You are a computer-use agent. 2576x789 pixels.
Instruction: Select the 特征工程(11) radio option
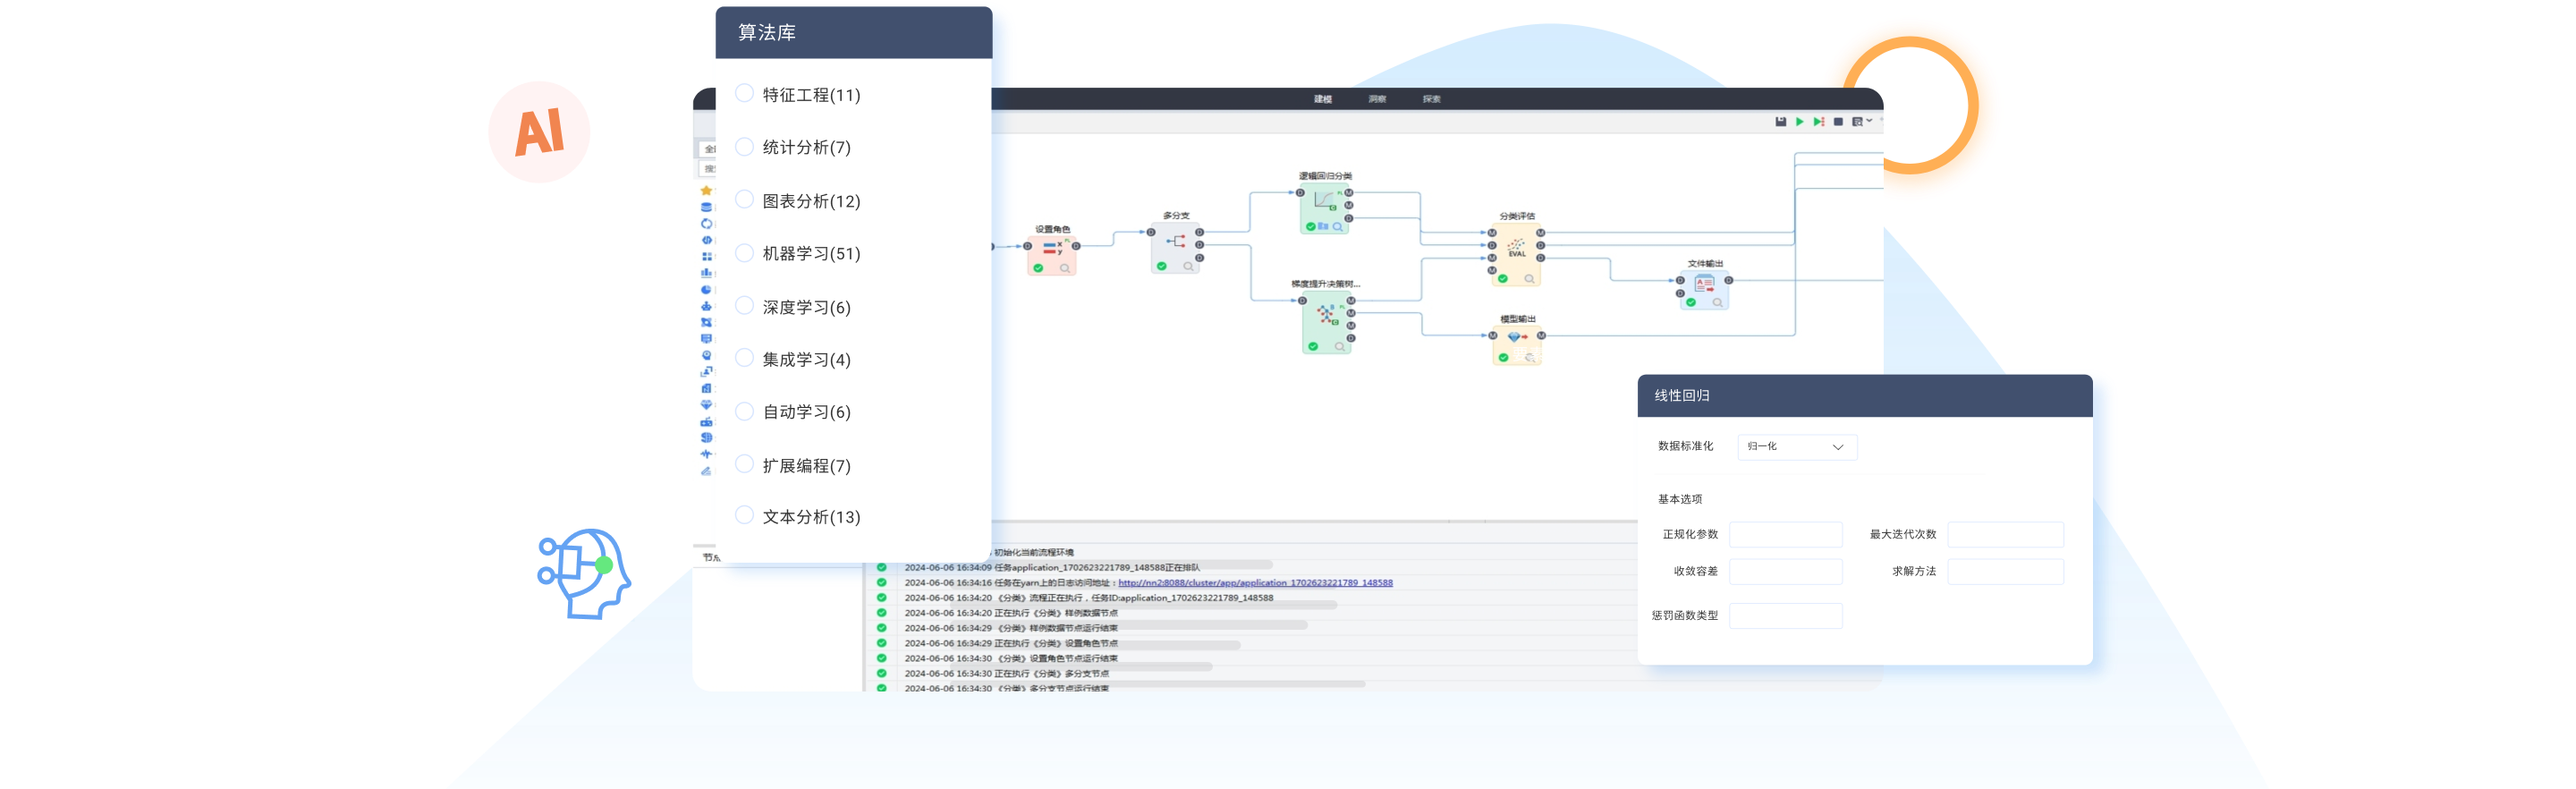click(744, 93)
